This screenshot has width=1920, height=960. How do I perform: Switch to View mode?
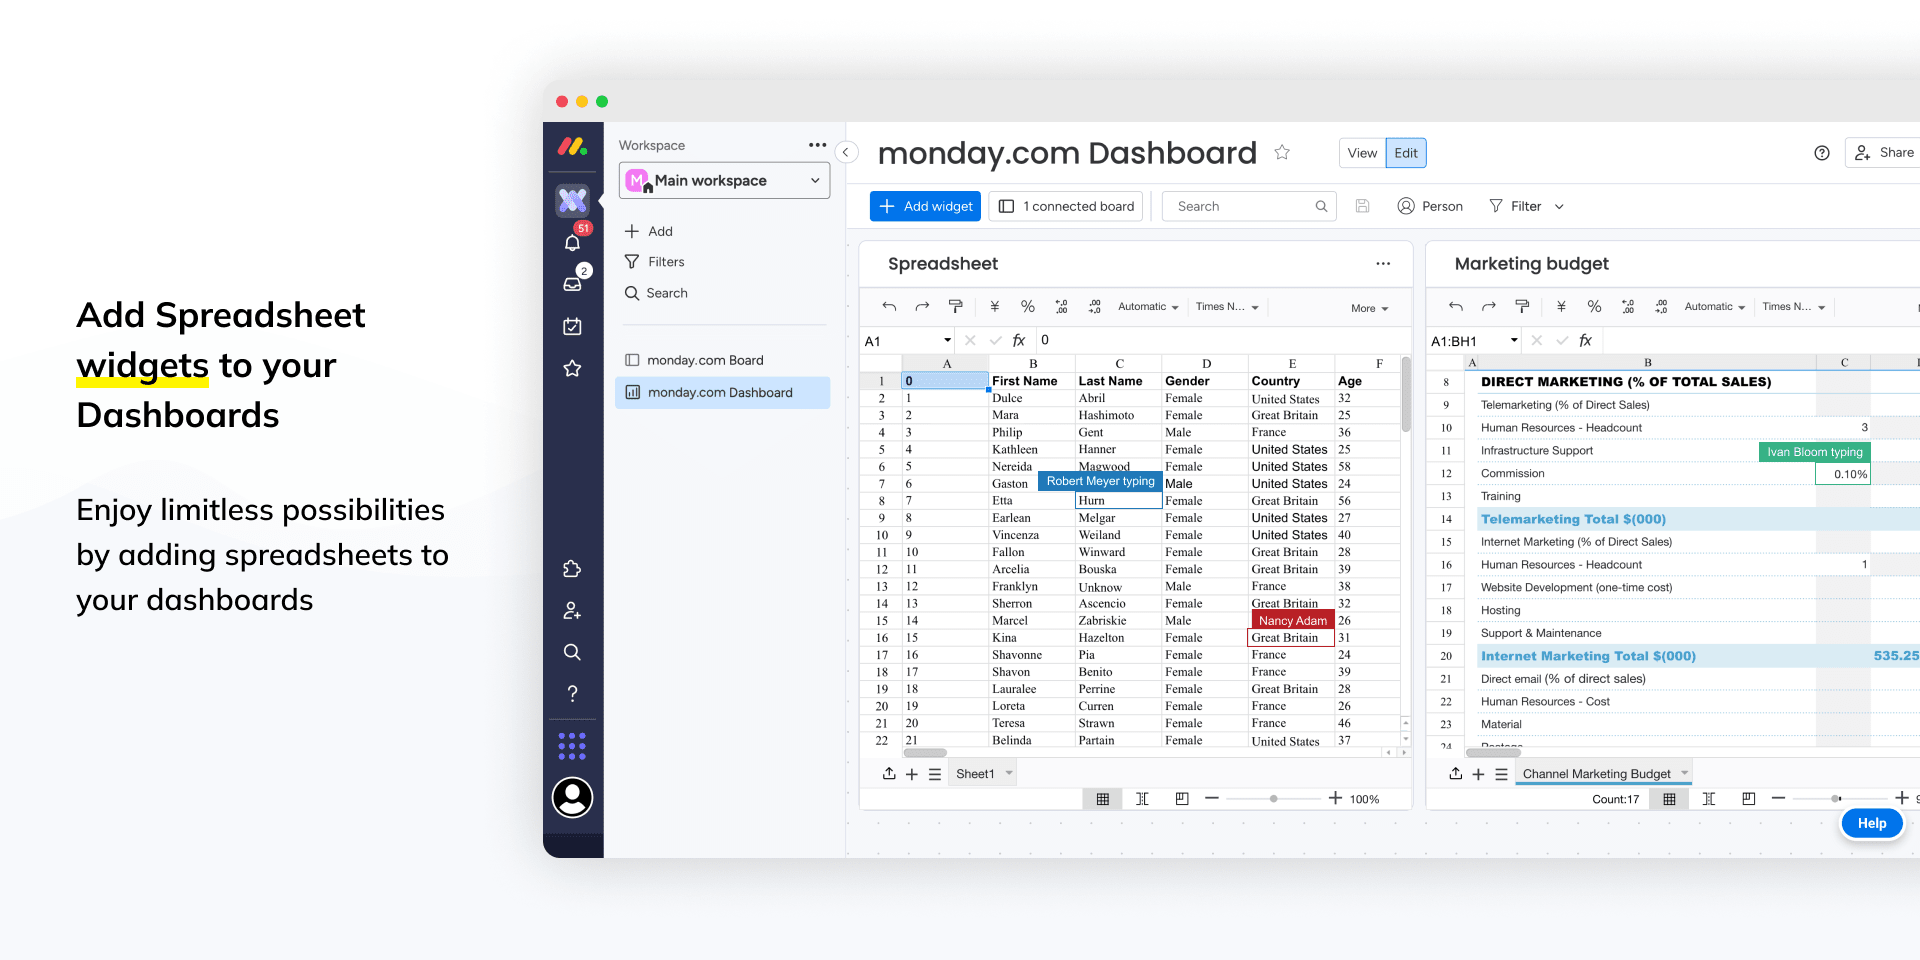(1362, 153)
